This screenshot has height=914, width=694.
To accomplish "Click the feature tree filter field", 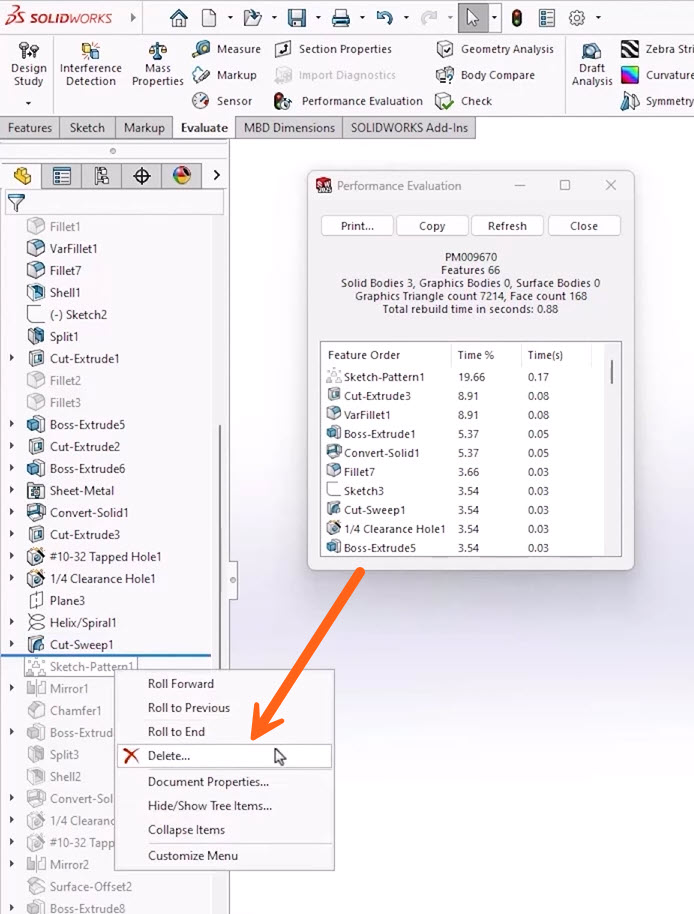I will point(125,203).
